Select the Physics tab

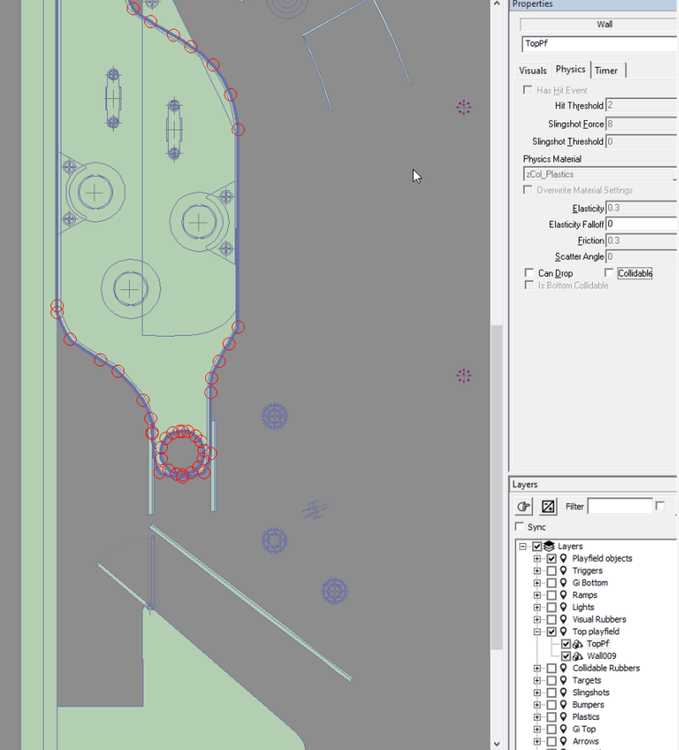570,69
